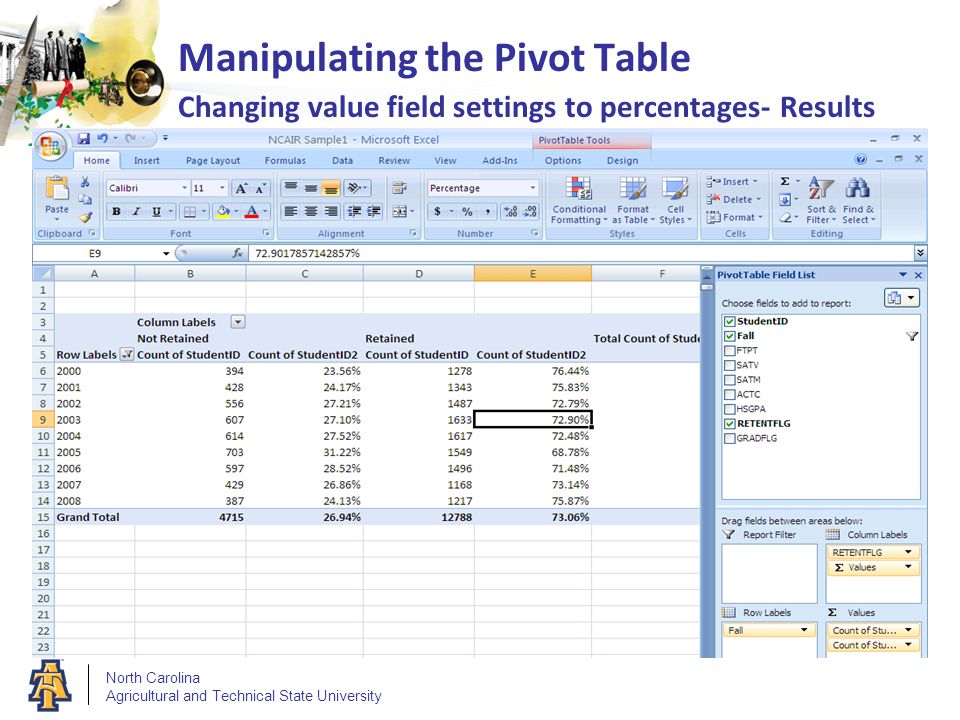This screenshot has width=960, height=720.
Task: Open Fall field dropdown in Row Labels
Action: click(804, 630)
